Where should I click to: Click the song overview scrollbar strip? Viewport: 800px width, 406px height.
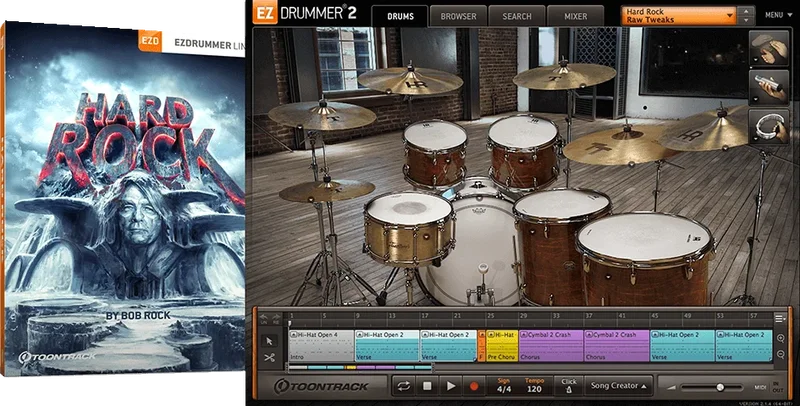tap(360, 367)
